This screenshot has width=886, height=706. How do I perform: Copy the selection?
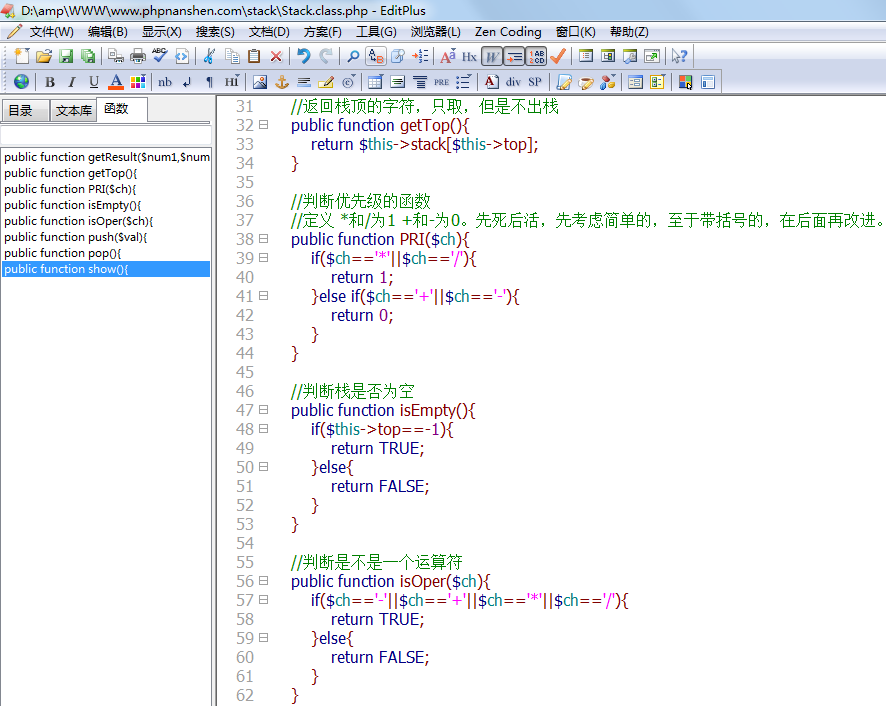point(232,56)
